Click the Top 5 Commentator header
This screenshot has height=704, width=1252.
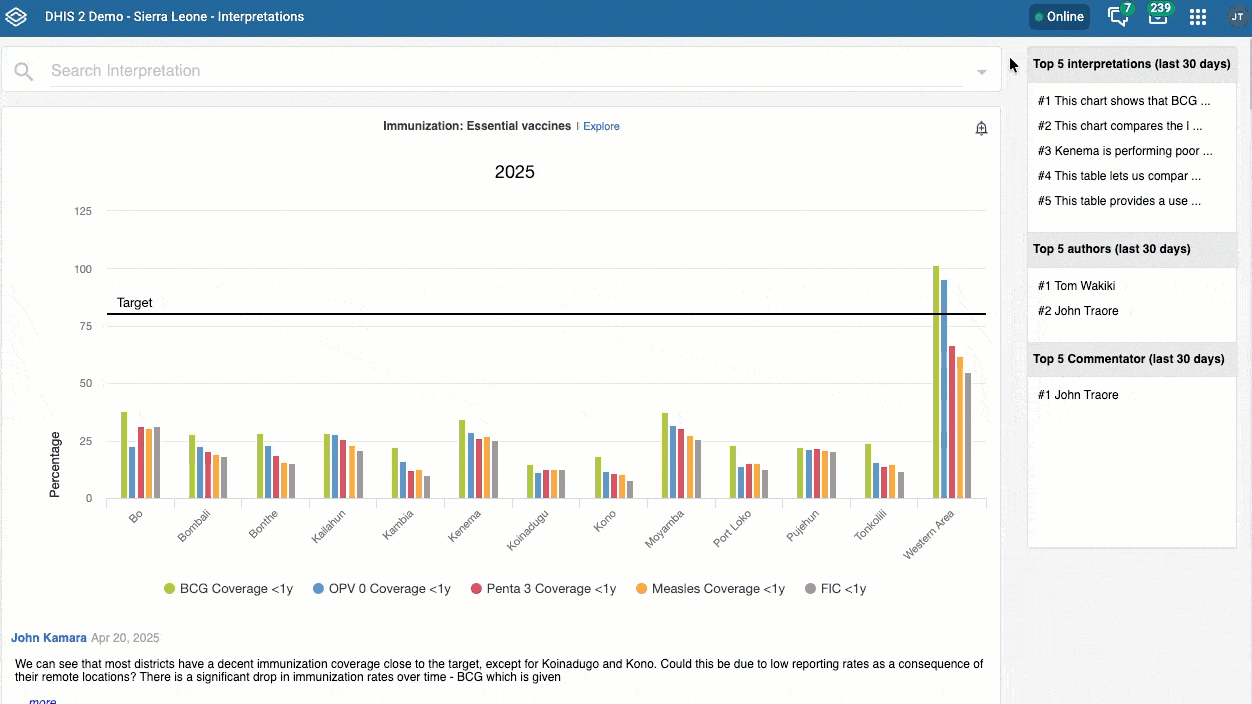click(1129, 359)
